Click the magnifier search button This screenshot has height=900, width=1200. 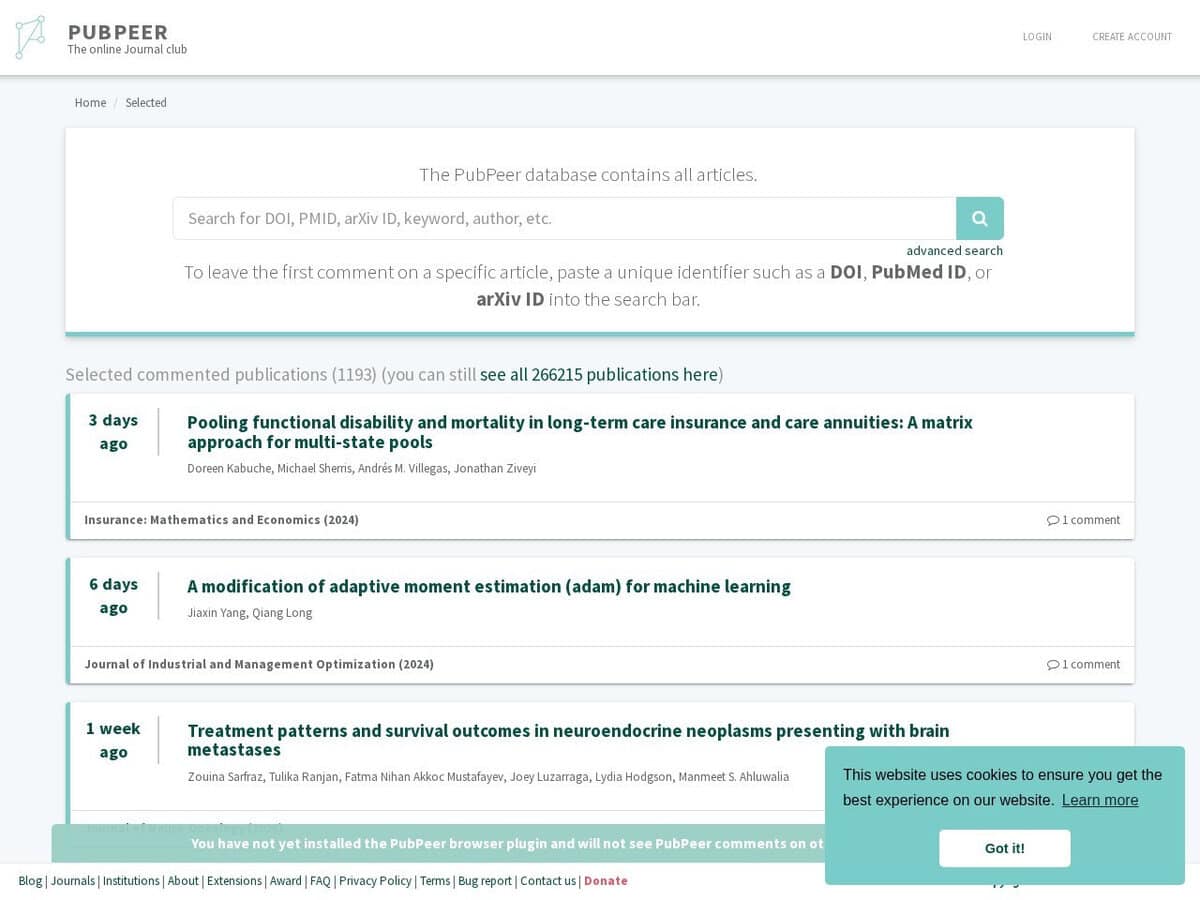(980, 218)
